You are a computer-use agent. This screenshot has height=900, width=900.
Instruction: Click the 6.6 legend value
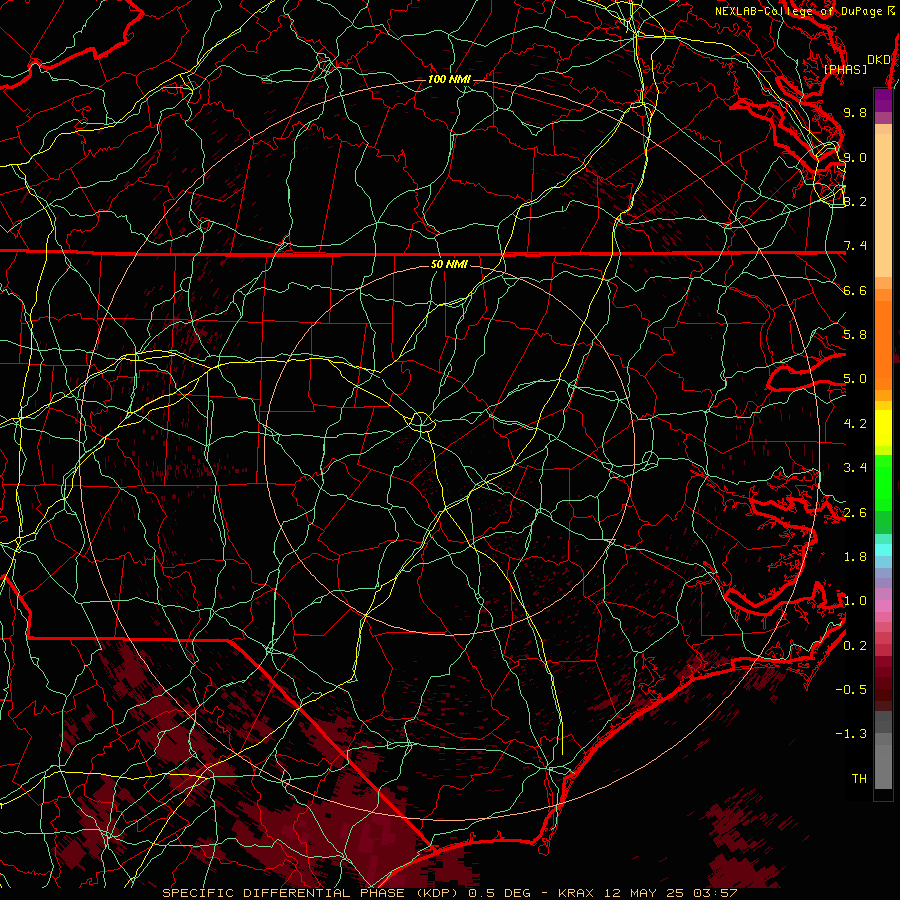tap(855, 290)
